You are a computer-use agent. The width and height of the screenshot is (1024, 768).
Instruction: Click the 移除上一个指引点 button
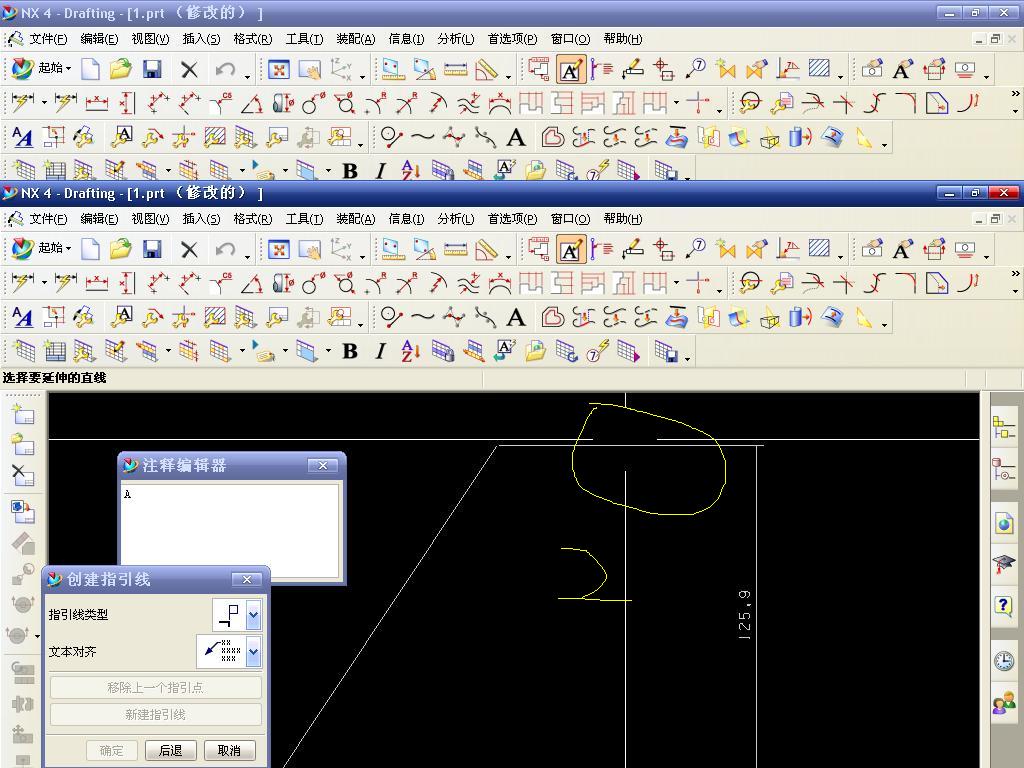pyautogui.click(x=155, y=687)
